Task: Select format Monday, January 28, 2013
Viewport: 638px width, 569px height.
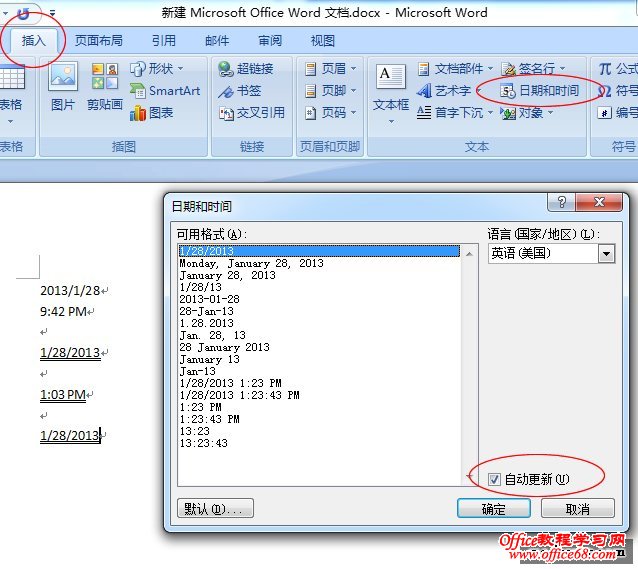Action: (x=319, y=263)
